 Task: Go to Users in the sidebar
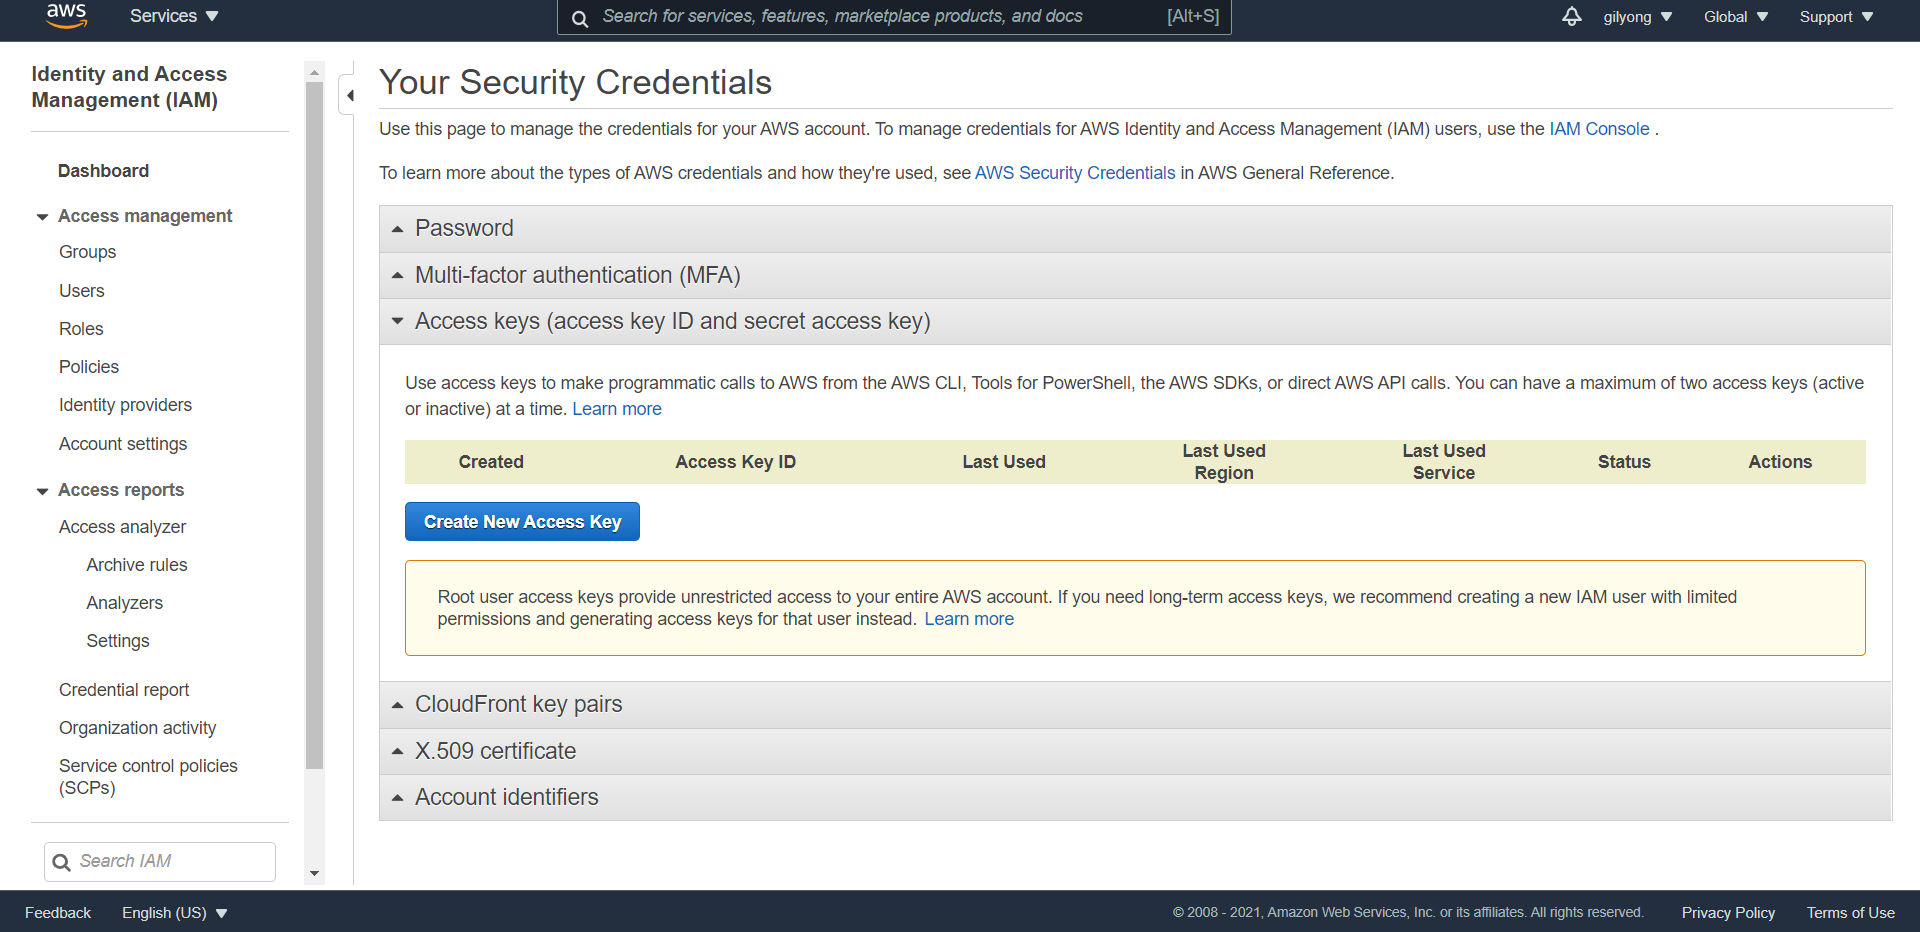(x=82, y=291)
